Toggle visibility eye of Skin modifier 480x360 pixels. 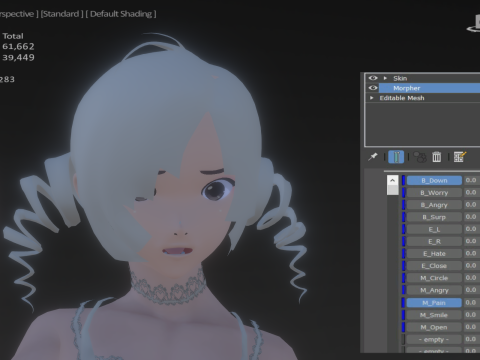tap(373, 78)
